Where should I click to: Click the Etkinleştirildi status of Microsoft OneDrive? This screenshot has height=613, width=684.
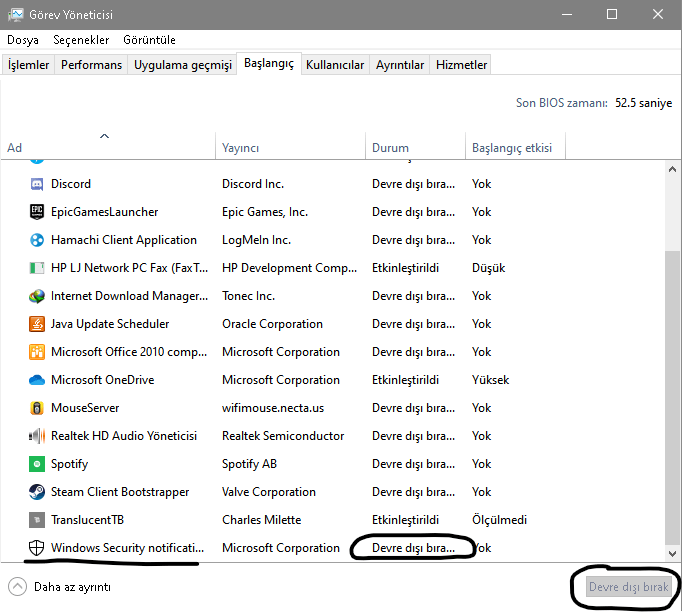tap(405, 380)
